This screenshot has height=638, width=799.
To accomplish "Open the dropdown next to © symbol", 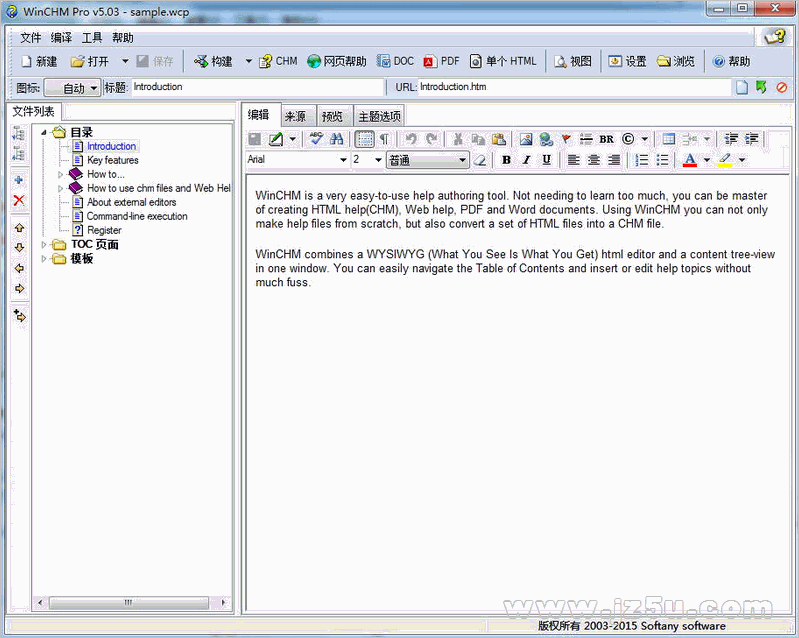I will tap(645, 139).
